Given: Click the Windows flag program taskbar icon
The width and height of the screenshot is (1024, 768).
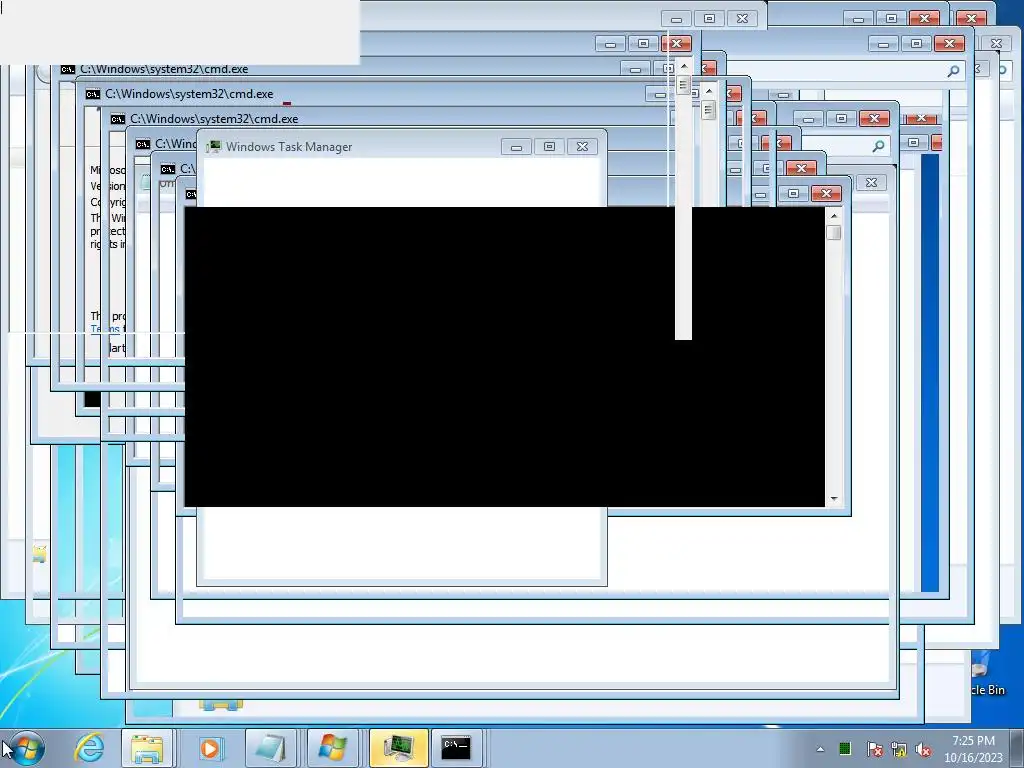Looking at the screenshot, I should 332,748.
